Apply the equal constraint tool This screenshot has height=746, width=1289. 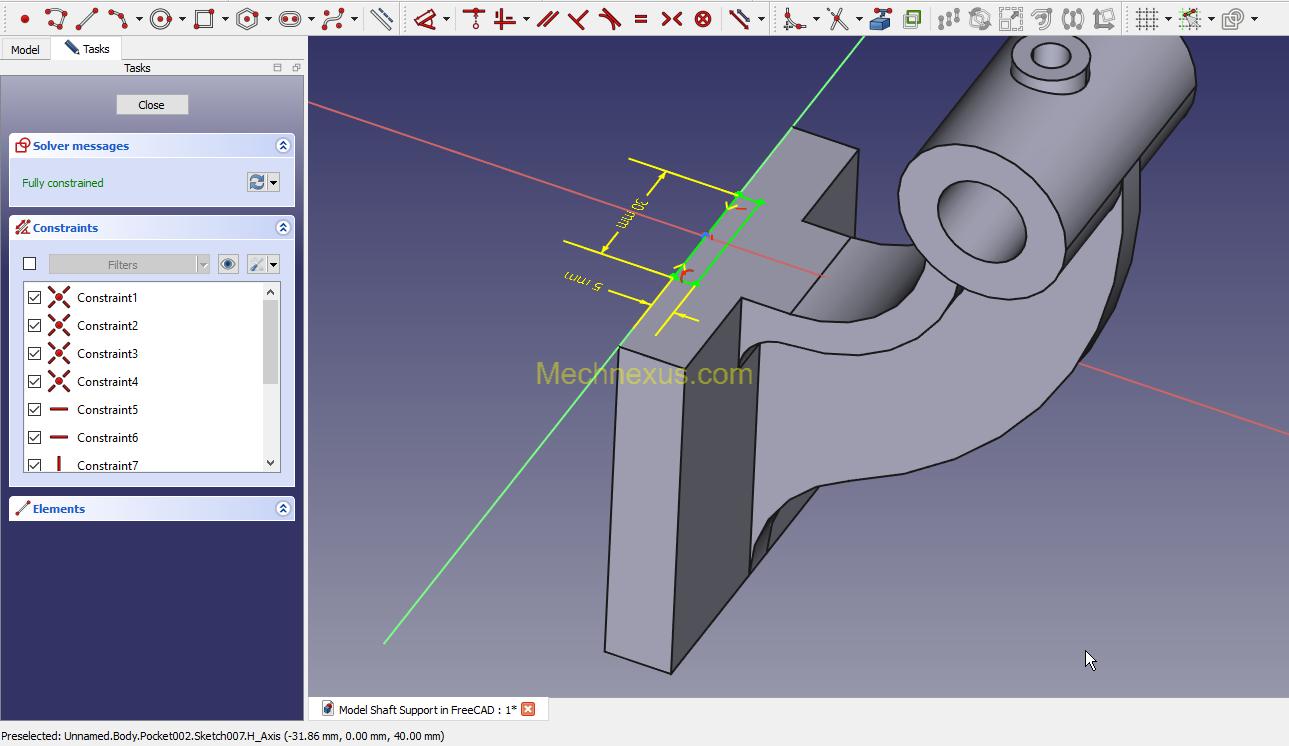641,18
